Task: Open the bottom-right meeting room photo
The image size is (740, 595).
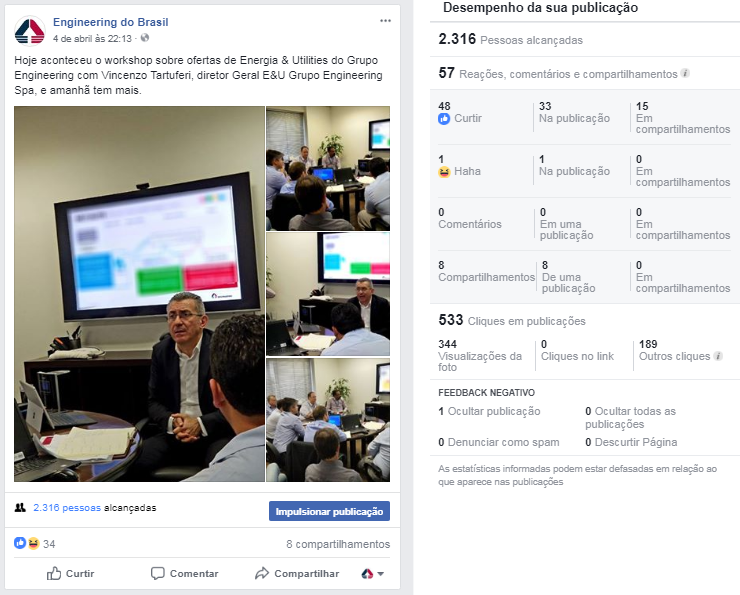Action: (x=328, y=420)
